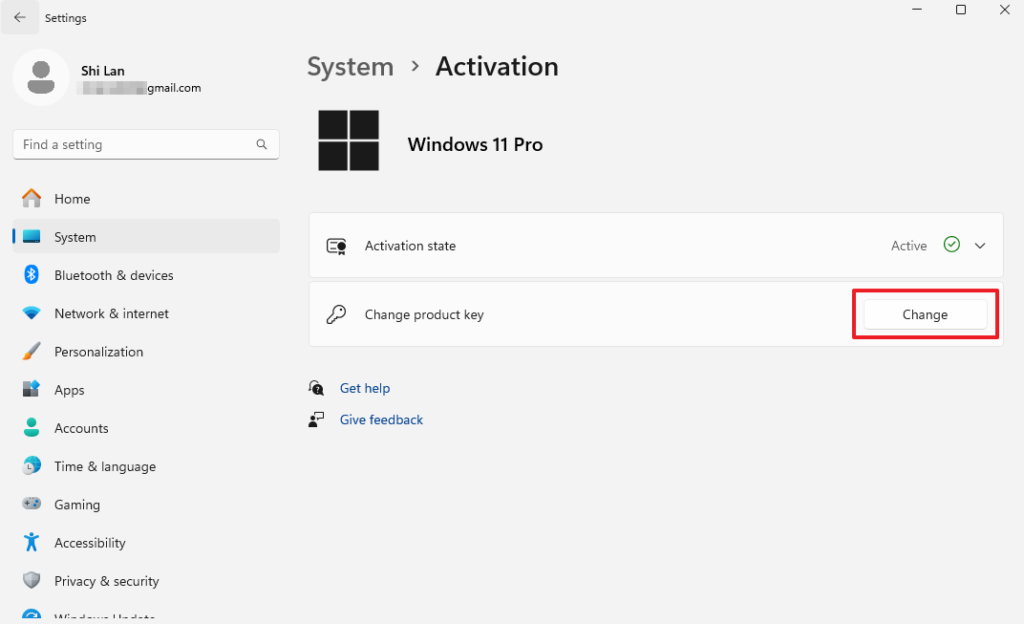Open the search magnifier in Find a setting

[261, 144]
